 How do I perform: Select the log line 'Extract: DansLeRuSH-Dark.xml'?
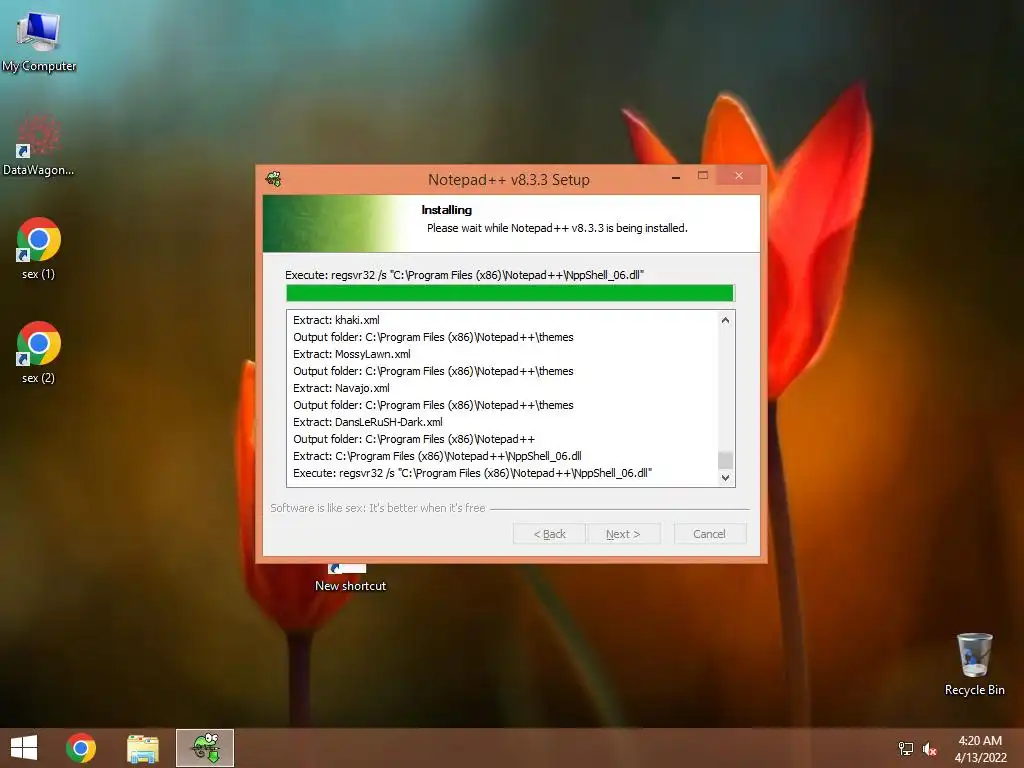(x=368, y=422)
